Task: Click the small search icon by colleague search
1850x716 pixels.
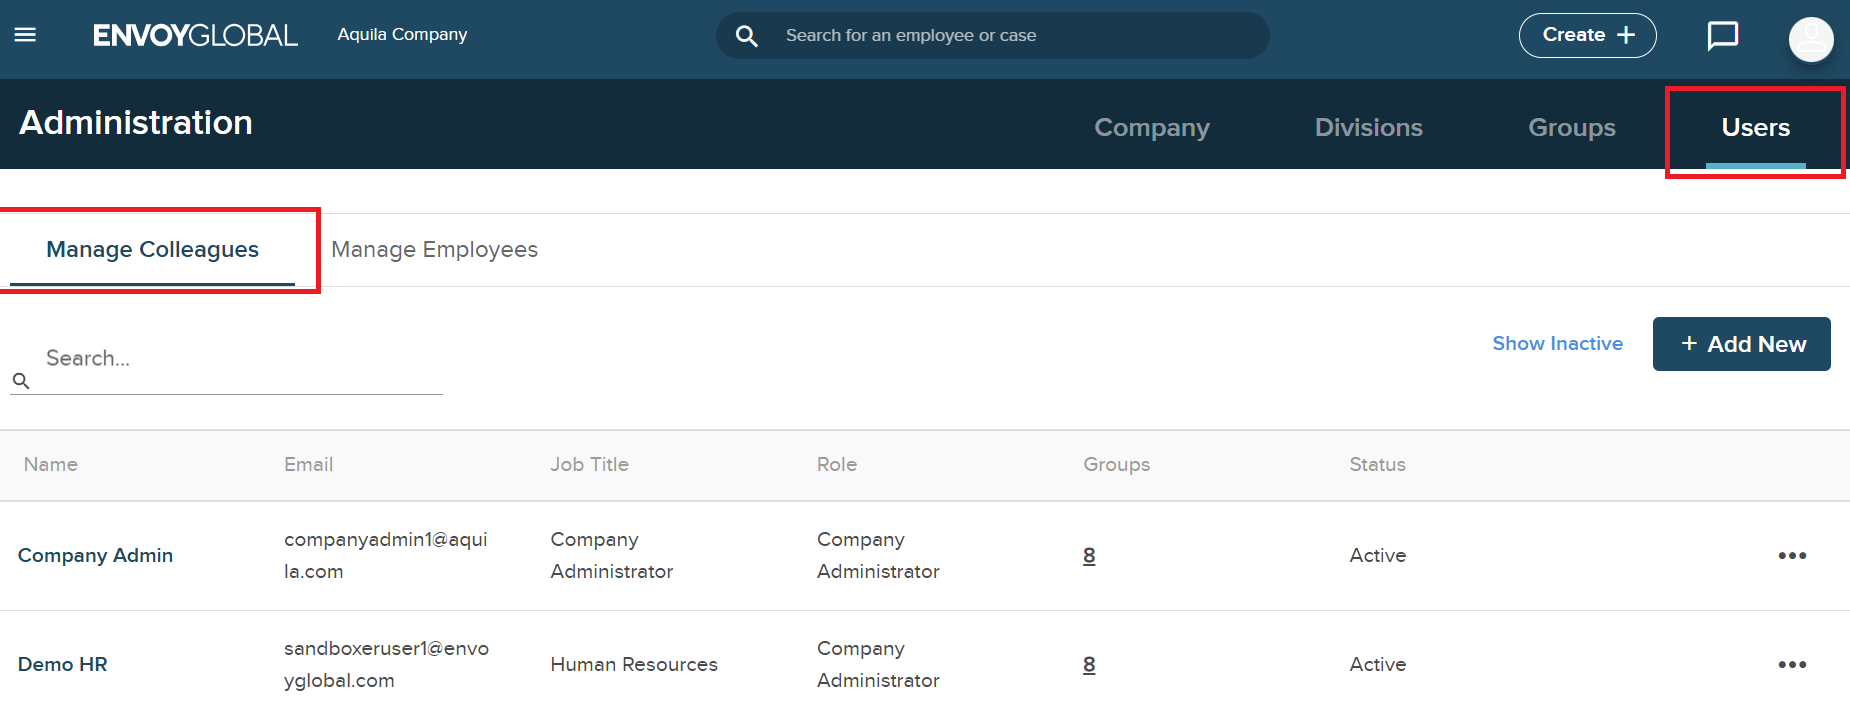Action: click(x=21, y=381)
